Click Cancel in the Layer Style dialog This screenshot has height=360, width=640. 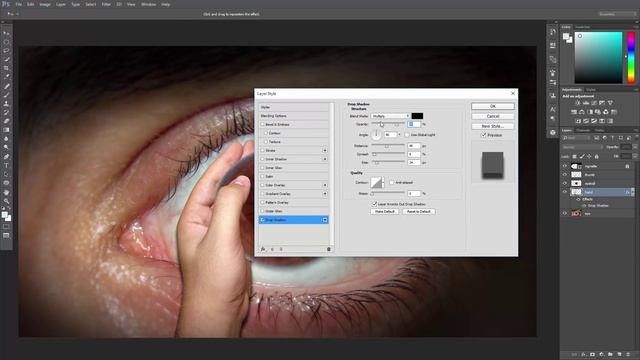(x=493, y=116)
